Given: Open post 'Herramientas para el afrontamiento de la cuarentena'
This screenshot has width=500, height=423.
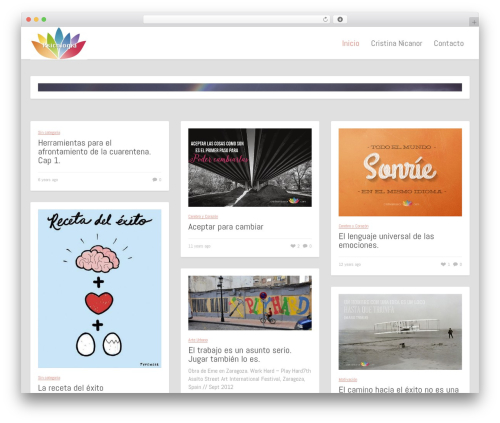Looking at the screenshot, I should 94,152.
